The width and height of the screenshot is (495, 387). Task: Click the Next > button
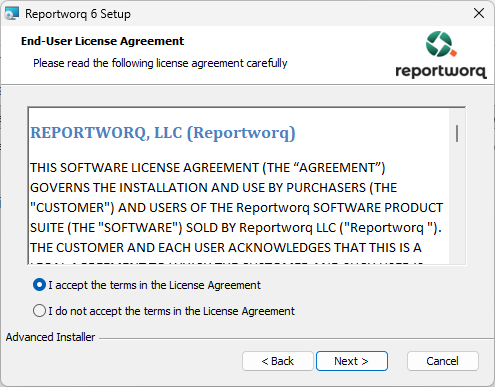tap(352, 361)
